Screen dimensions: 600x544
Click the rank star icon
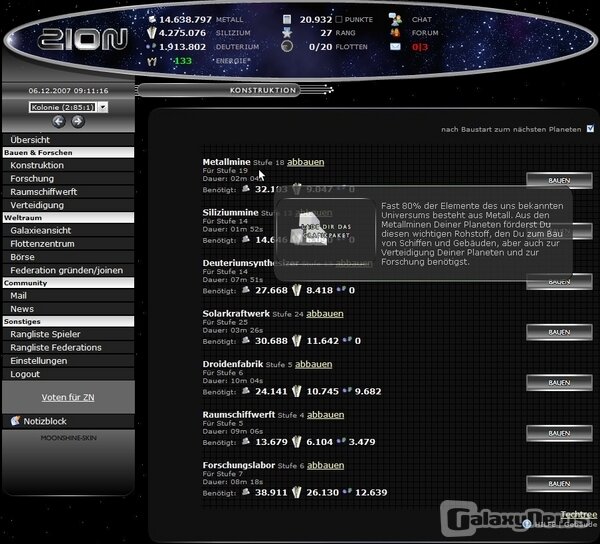click(287, 33)
